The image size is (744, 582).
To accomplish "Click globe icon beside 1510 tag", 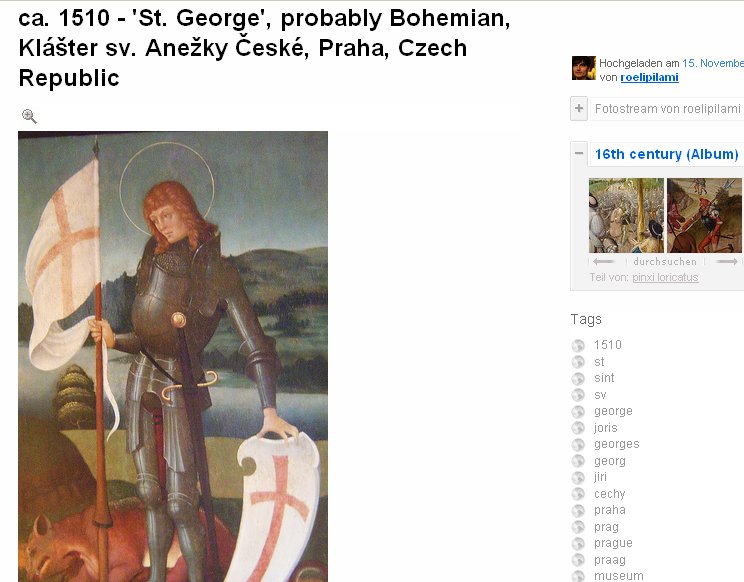I will [x=578, y=345].
